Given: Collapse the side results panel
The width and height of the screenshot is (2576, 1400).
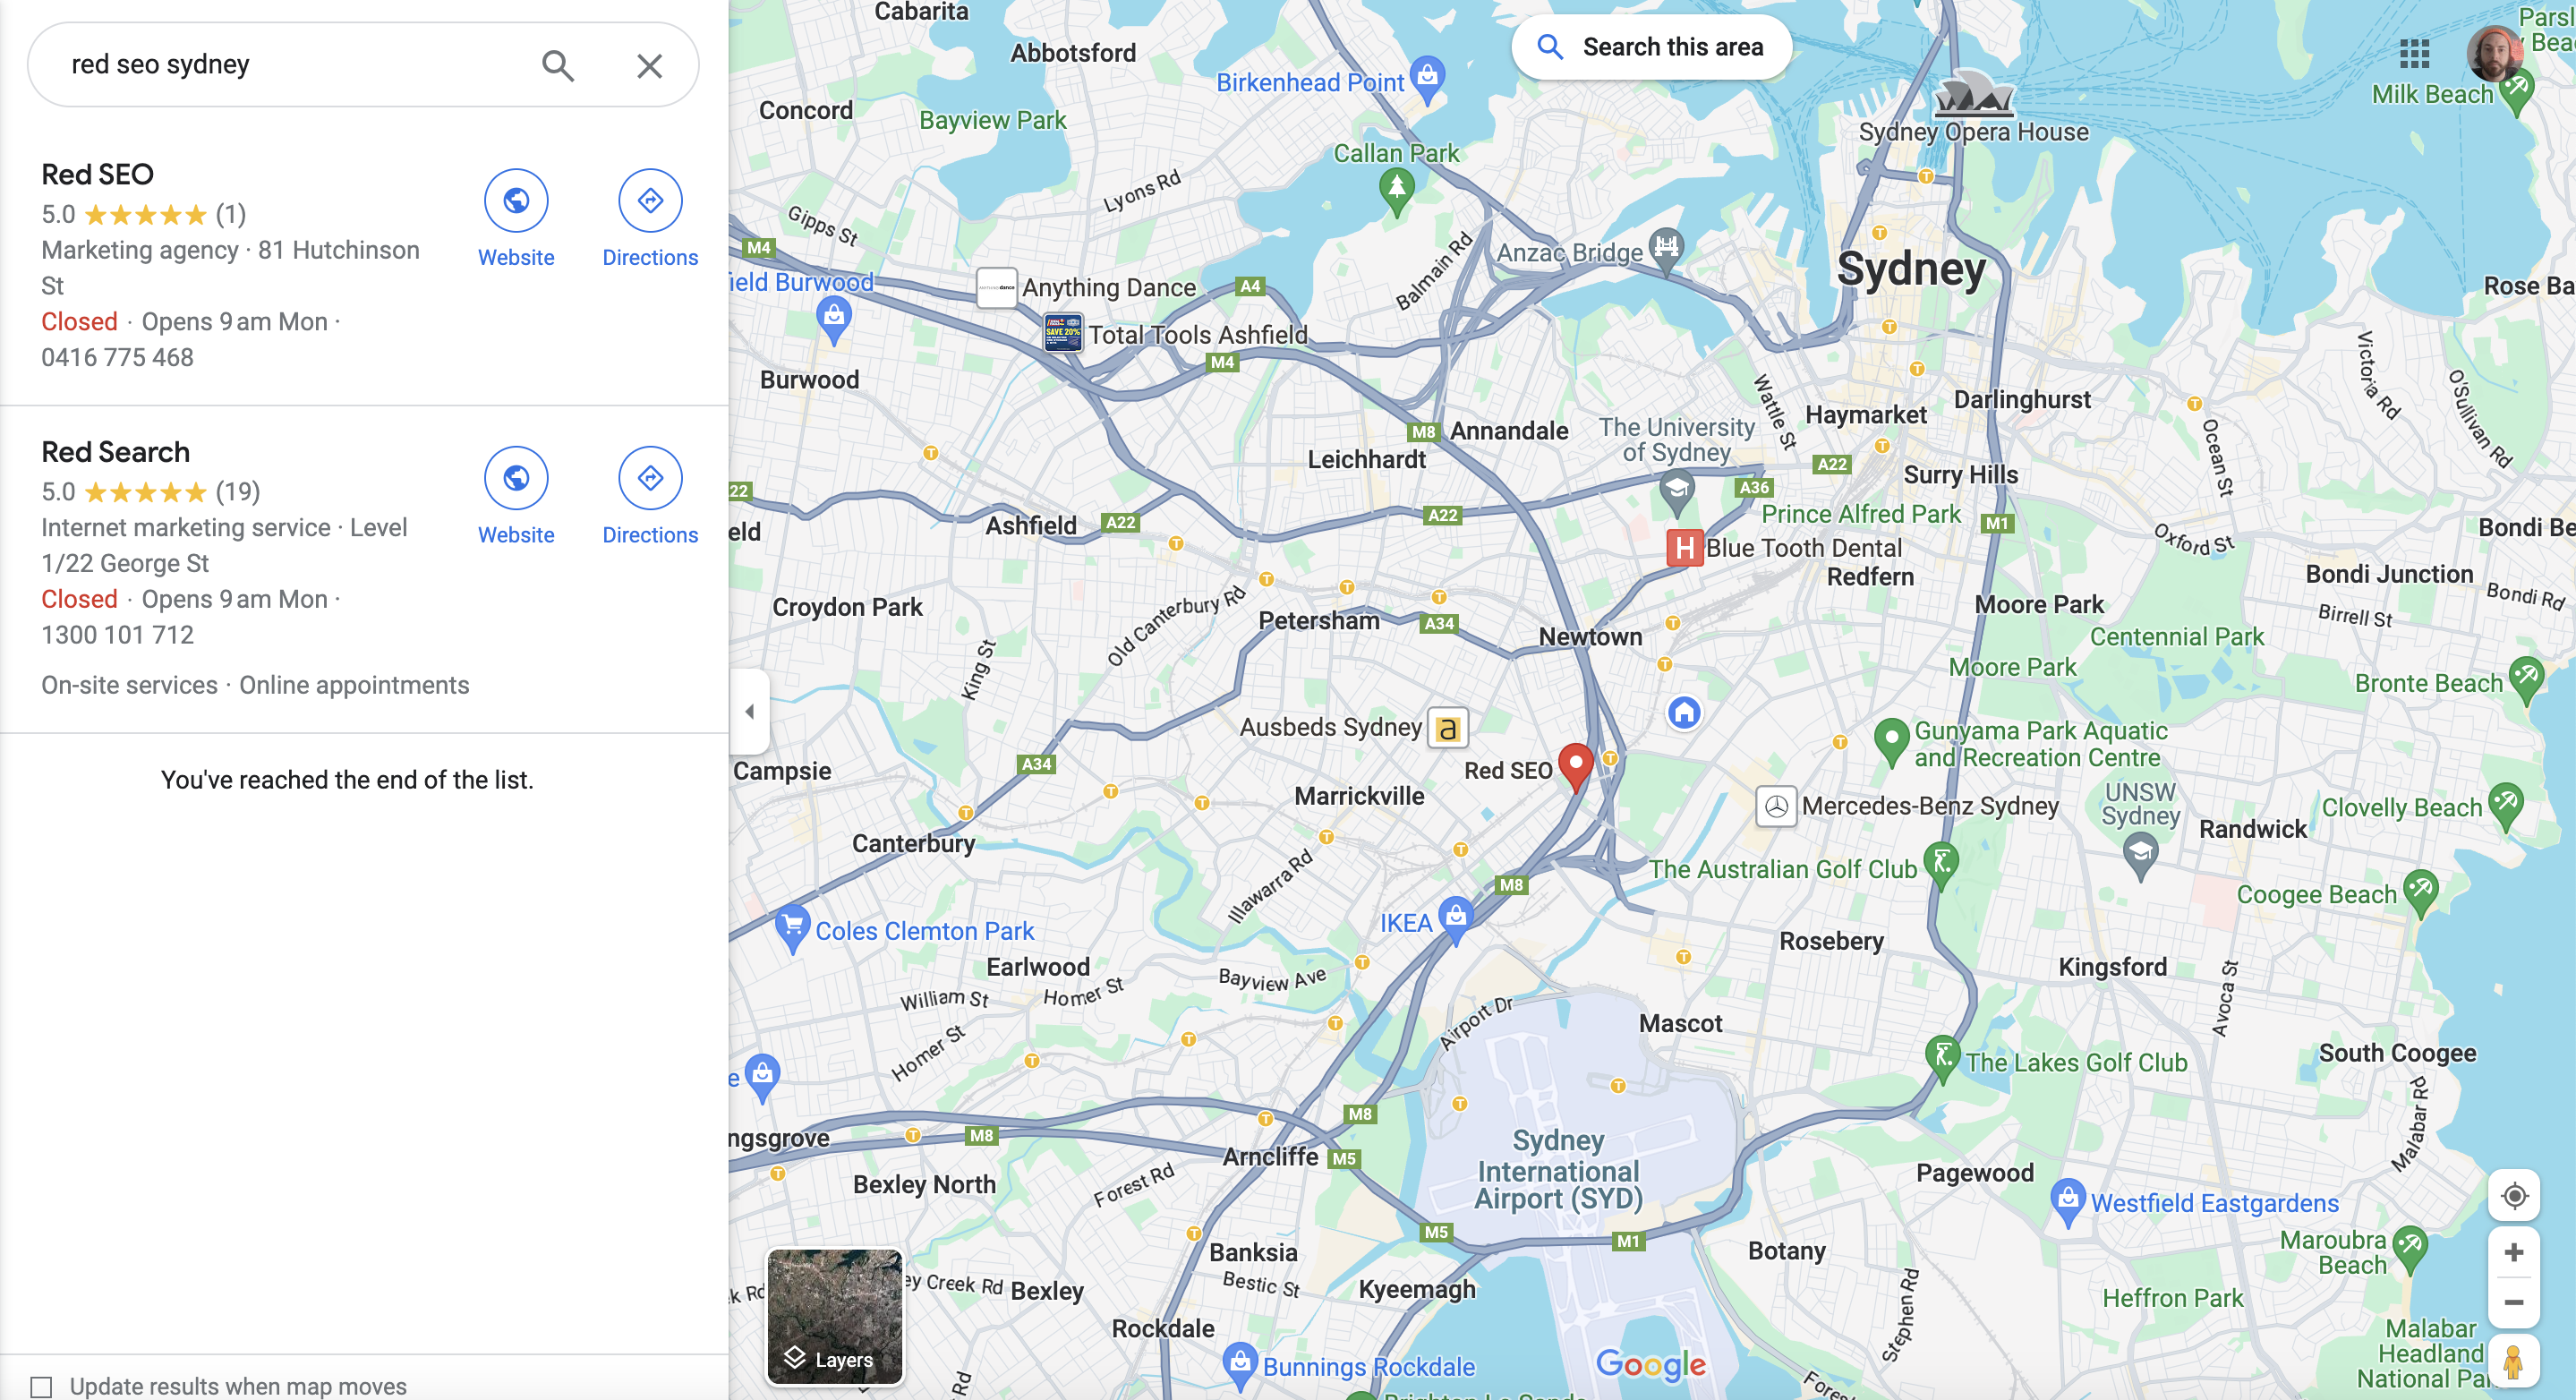Looking at the screenshot, I should point(750,712).
